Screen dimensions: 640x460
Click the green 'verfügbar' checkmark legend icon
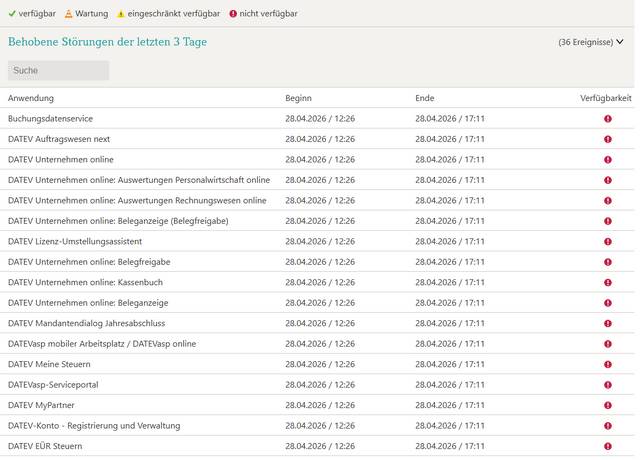(12, 14)
